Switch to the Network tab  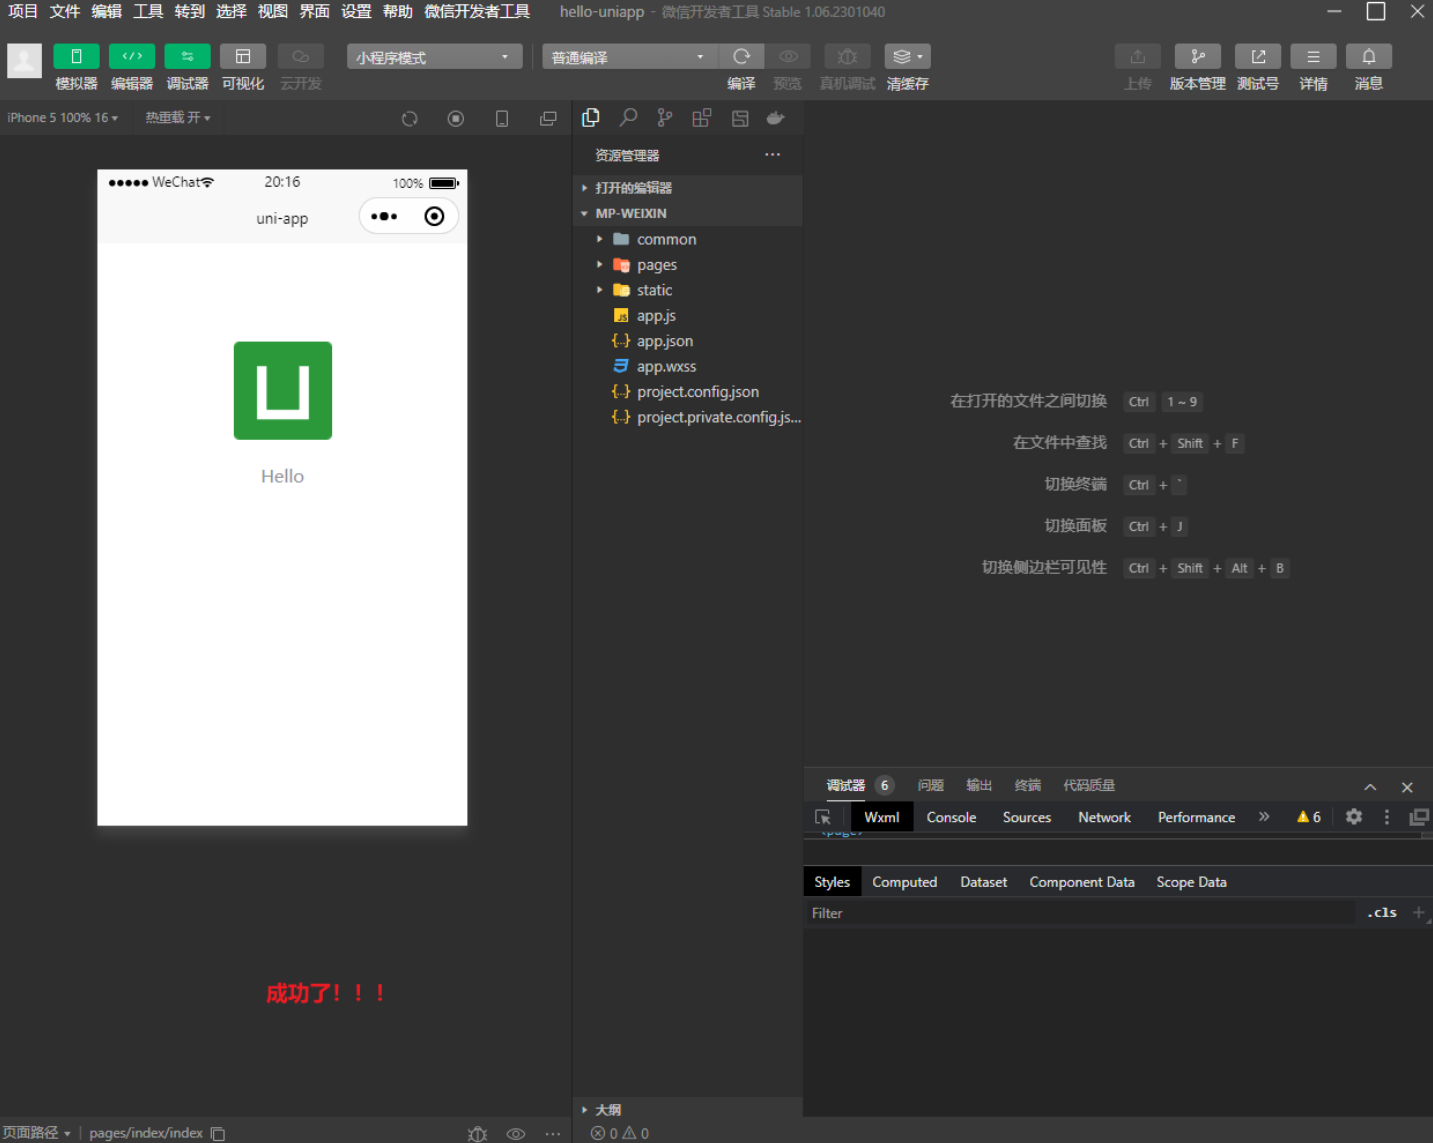[x=1104, y=817]
